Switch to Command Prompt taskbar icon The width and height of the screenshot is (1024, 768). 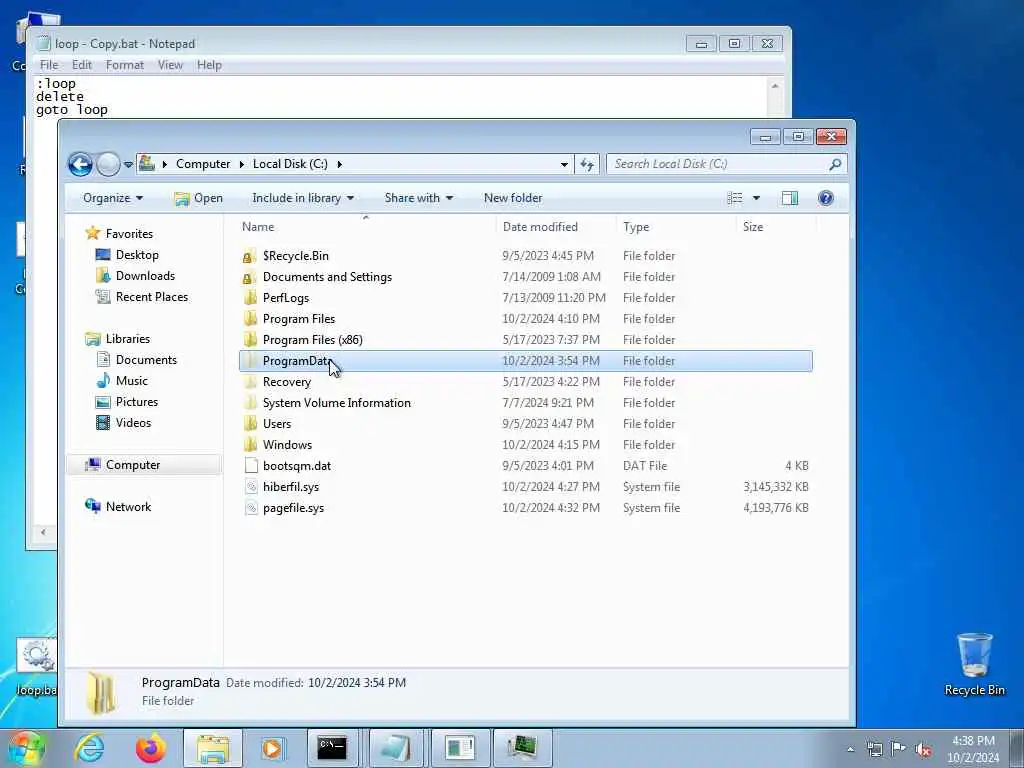click(x=332, y=748)
